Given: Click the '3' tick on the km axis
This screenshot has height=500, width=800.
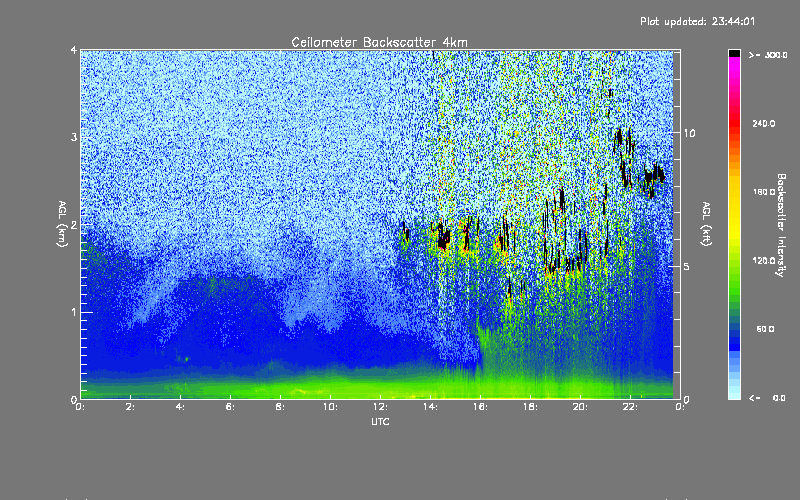Looking at the screenshot, I should coord(74,137).
